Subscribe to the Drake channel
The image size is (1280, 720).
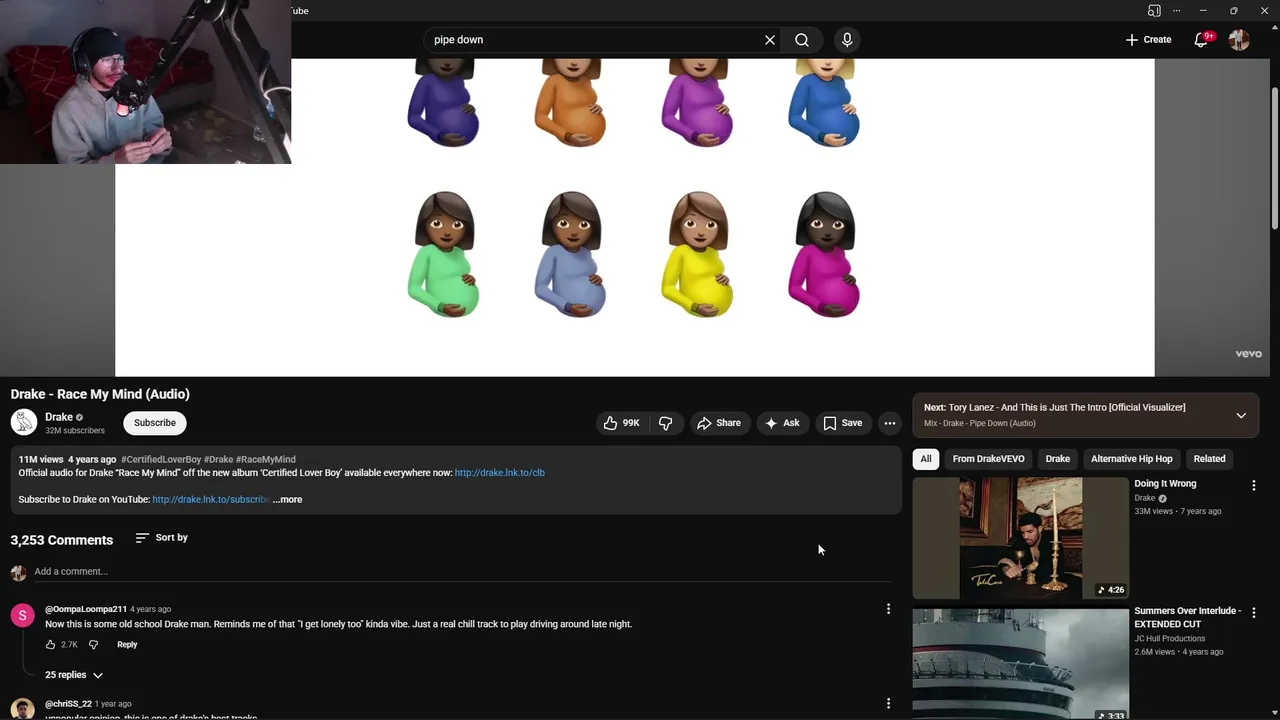click(155, 423)
